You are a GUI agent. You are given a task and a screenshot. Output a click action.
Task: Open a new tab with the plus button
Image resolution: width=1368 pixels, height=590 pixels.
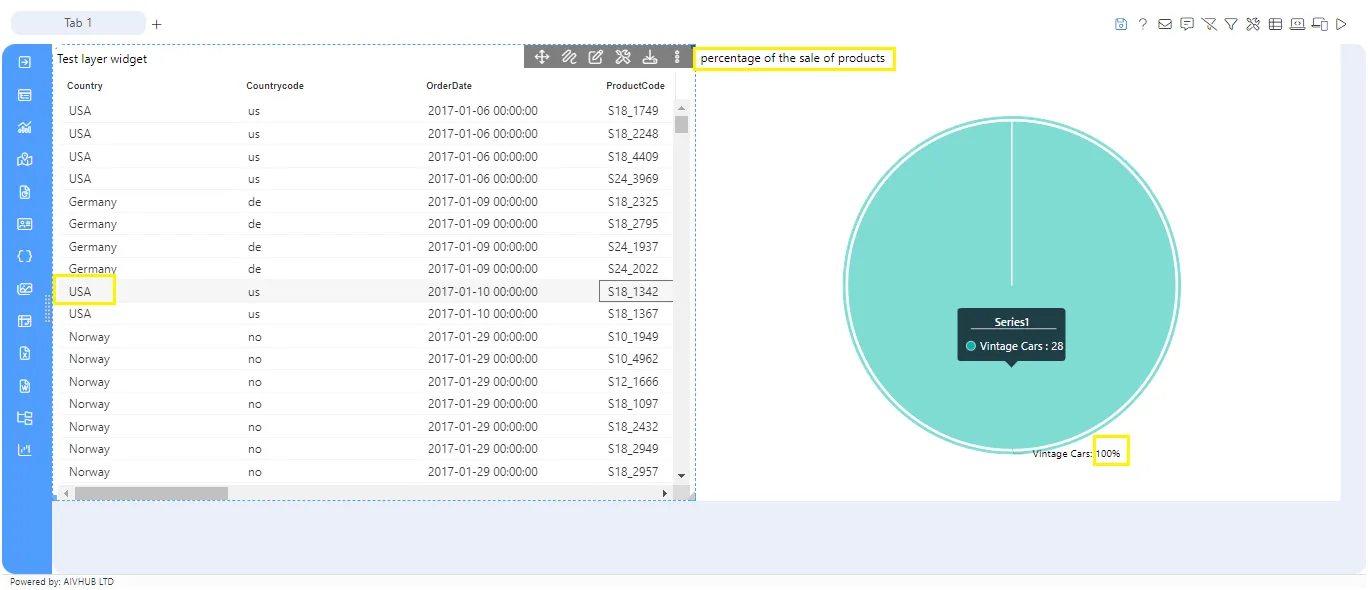click(156, 23)
